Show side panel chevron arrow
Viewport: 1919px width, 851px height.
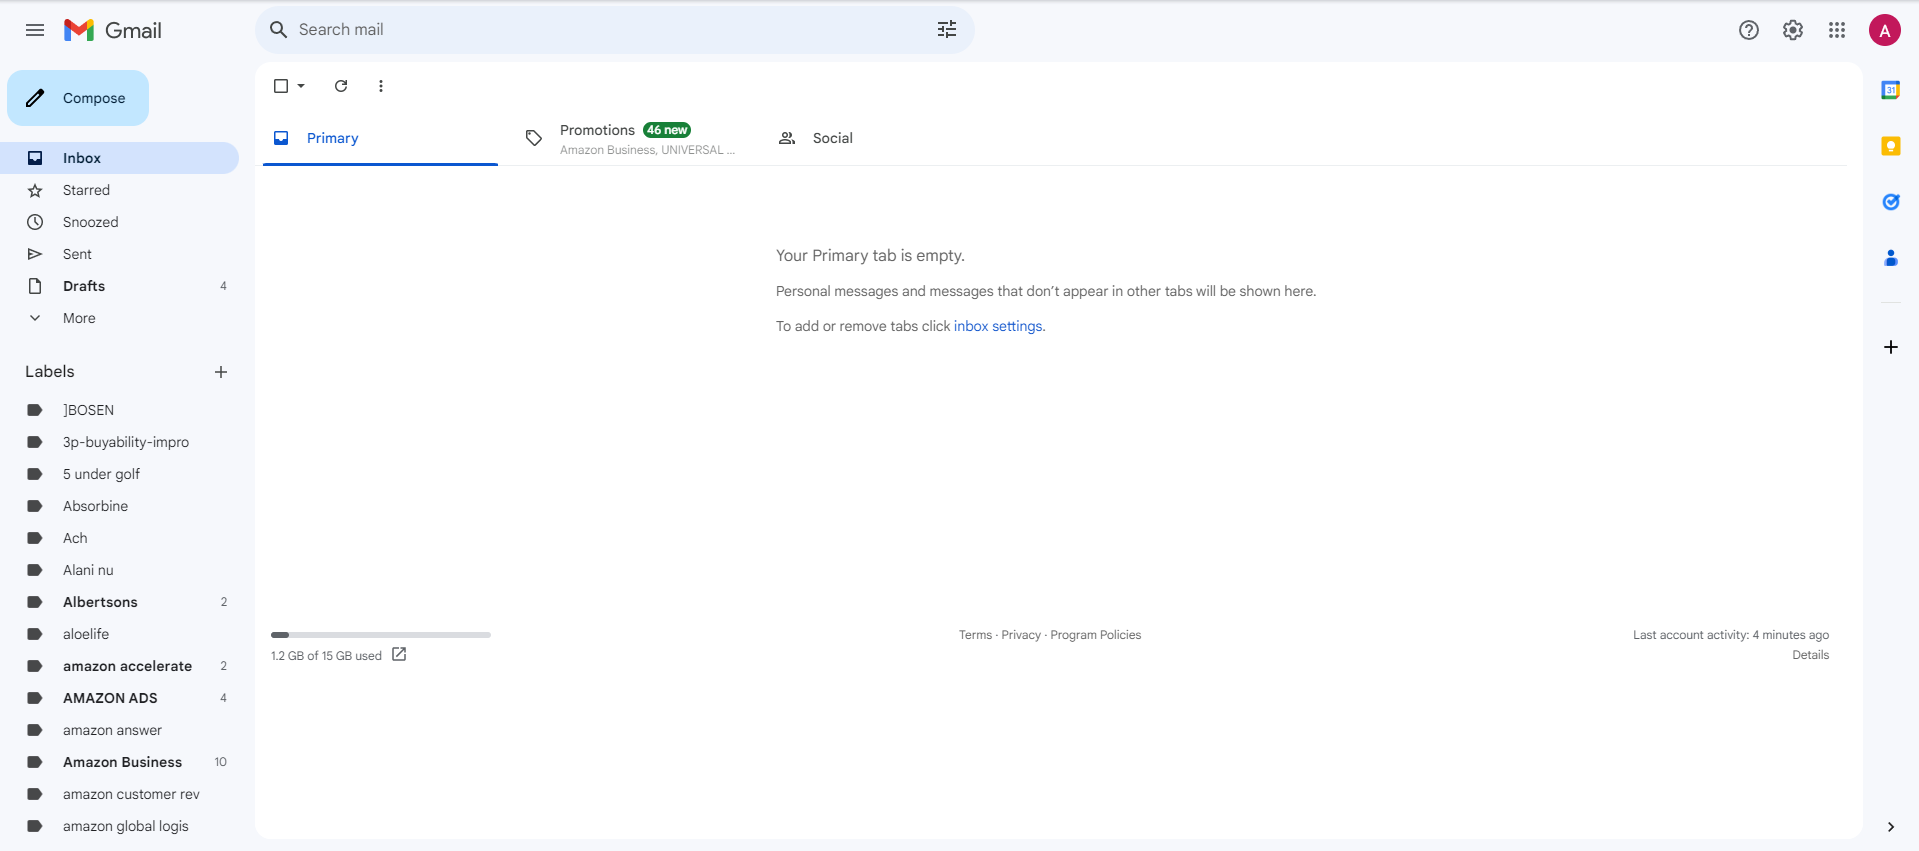[1891, 827]
